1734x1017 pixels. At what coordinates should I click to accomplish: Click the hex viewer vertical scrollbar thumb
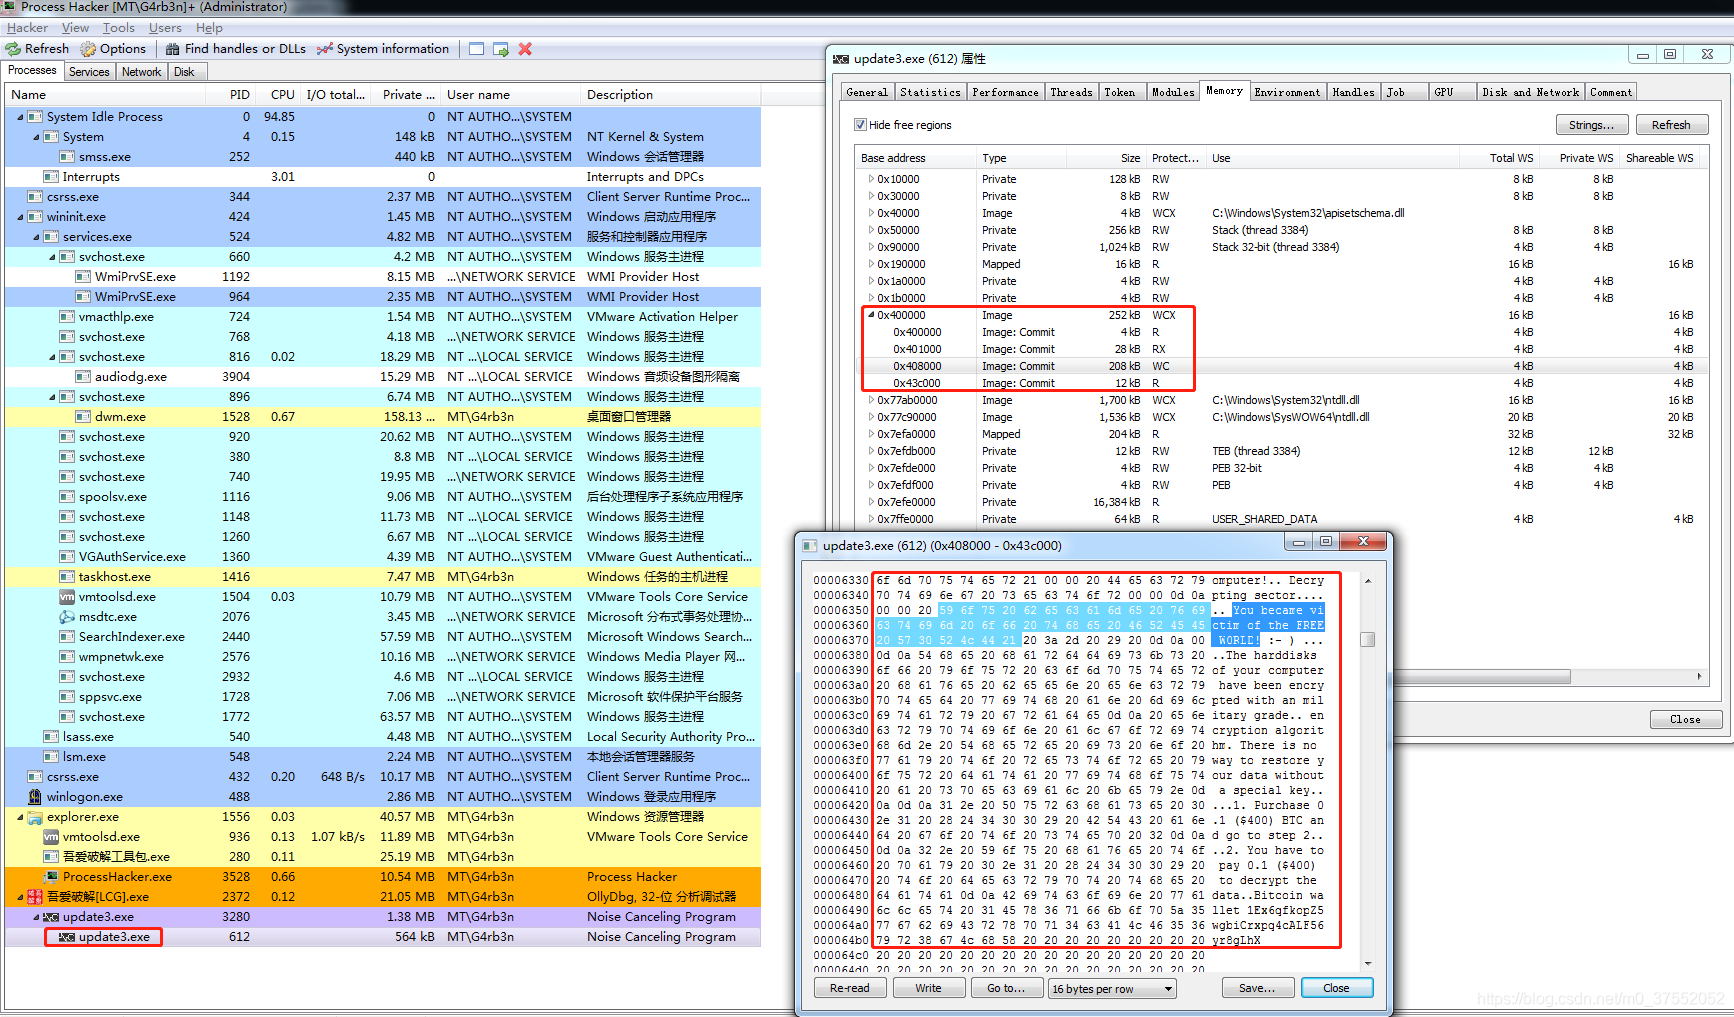pos(1367,640)
